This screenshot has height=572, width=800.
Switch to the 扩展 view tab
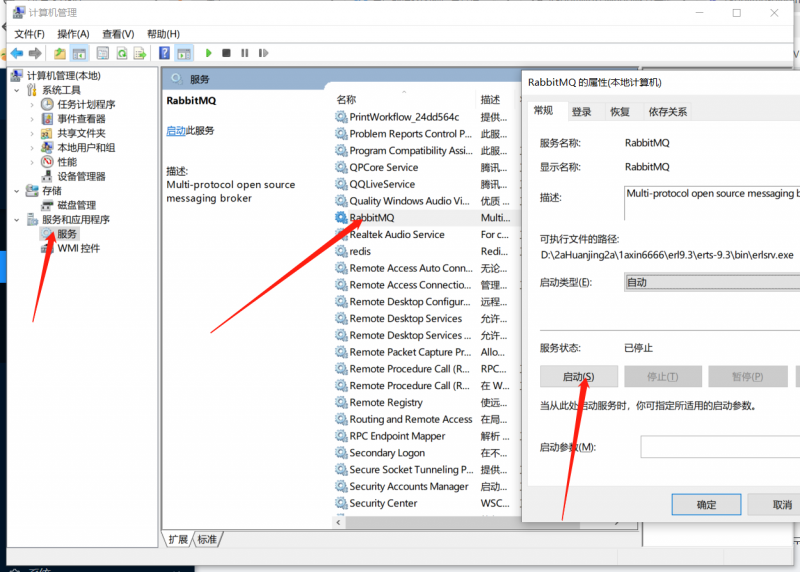pos(178,539)
